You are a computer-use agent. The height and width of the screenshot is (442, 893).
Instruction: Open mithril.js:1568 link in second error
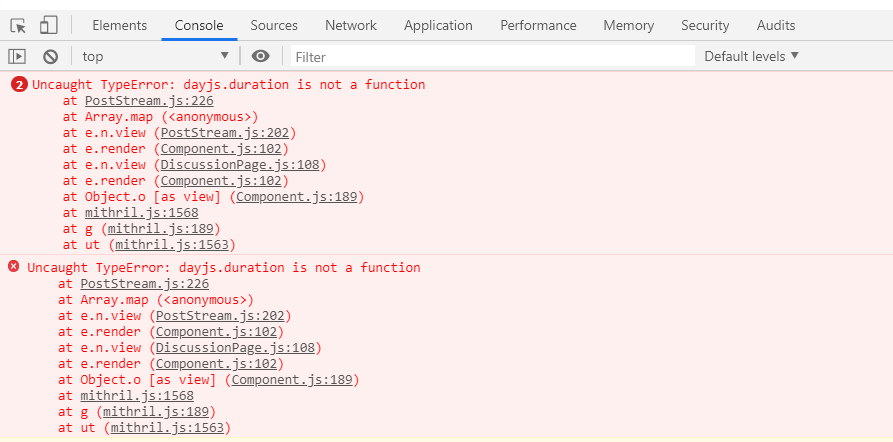137,395
